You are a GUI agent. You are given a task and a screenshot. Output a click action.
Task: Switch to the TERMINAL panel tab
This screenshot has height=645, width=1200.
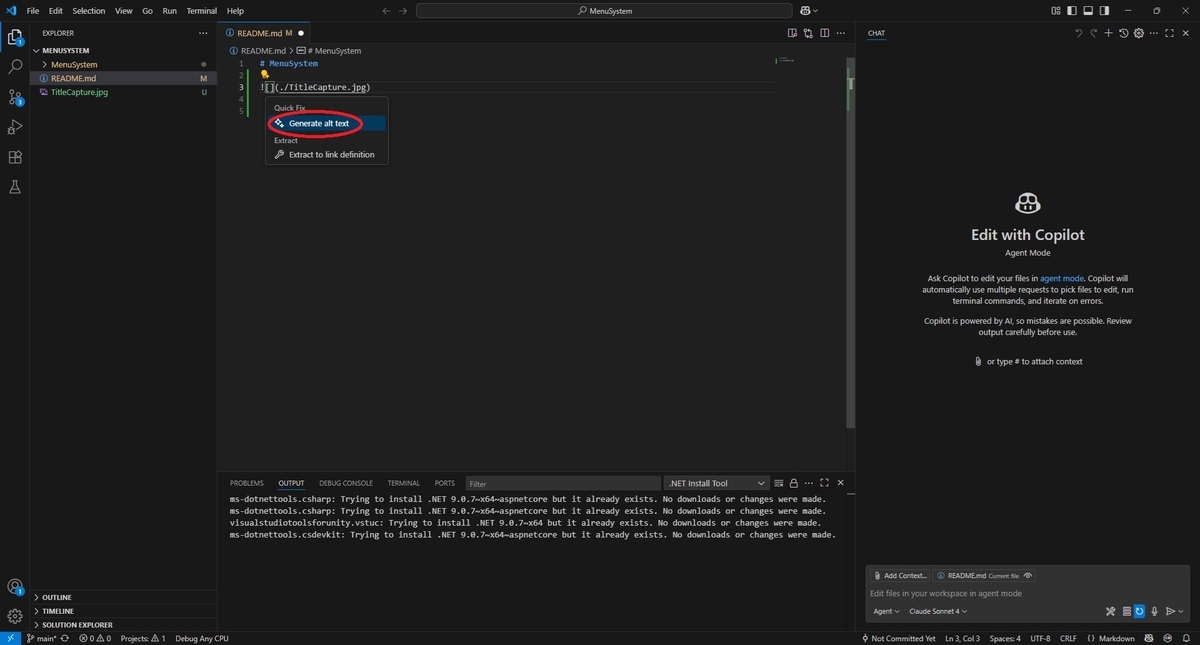(404, 483)
